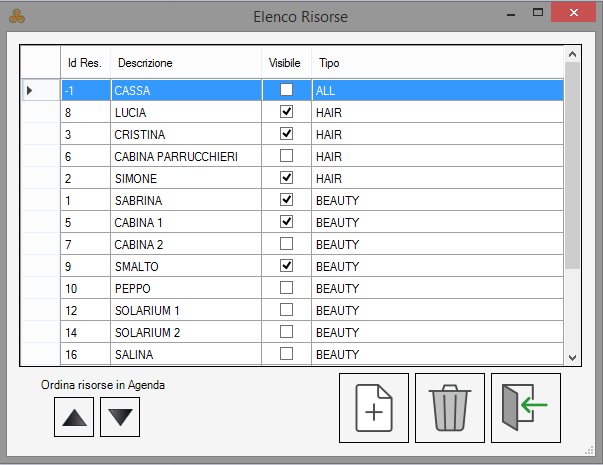Toggle Visibile checkbox for SMALTO row
This screenshot has width=603, height=465.
pos(287,266)
